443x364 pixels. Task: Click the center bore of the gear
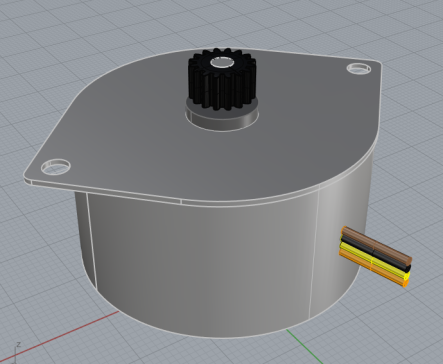222,62
